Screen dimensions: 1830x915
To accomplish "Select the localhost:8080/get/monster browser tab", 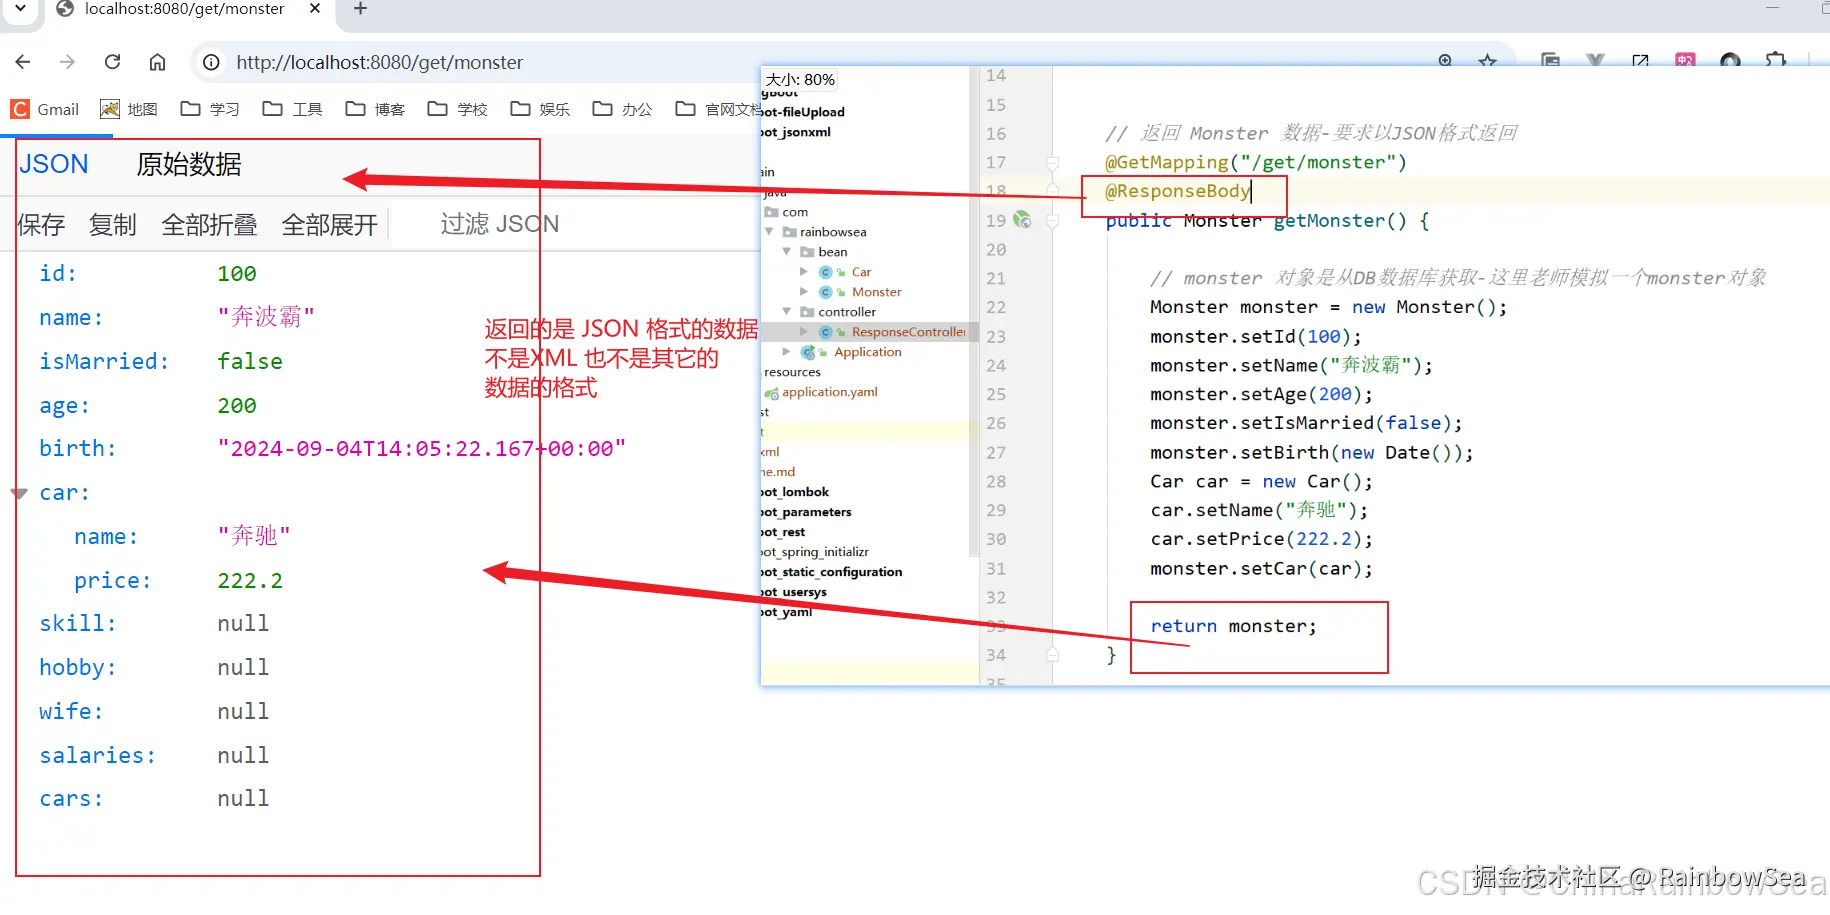I will click(x=188, y=9).
